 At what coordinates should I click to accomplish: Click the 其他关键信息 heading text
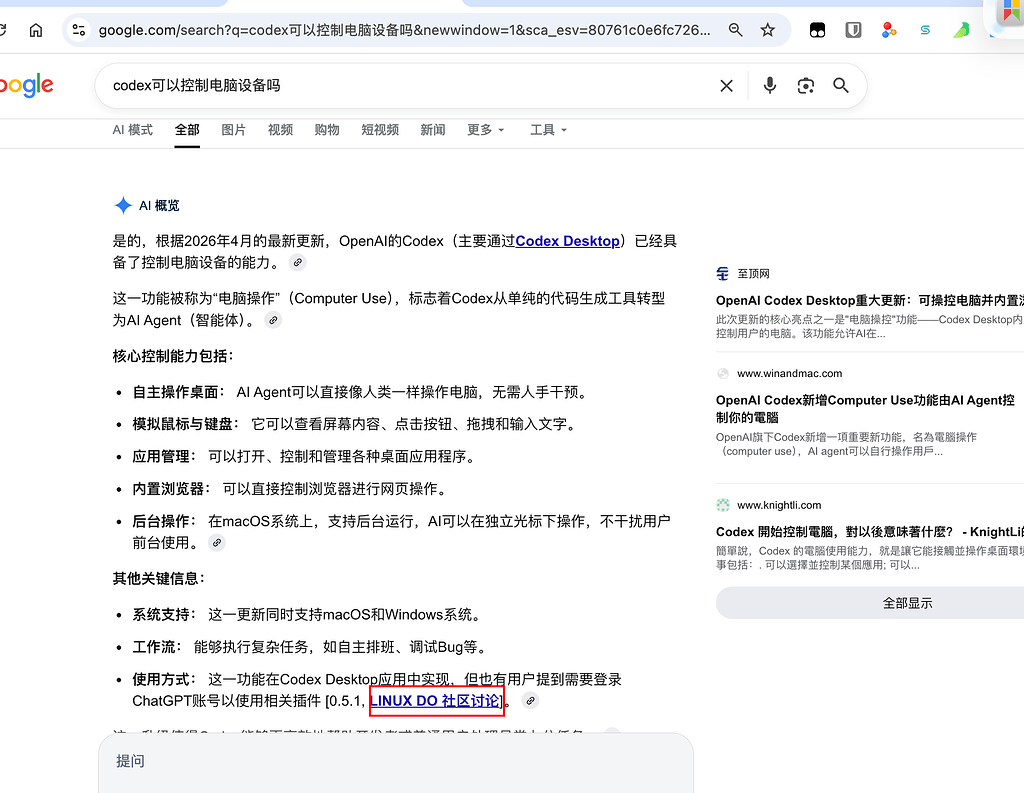coord(159,579)
